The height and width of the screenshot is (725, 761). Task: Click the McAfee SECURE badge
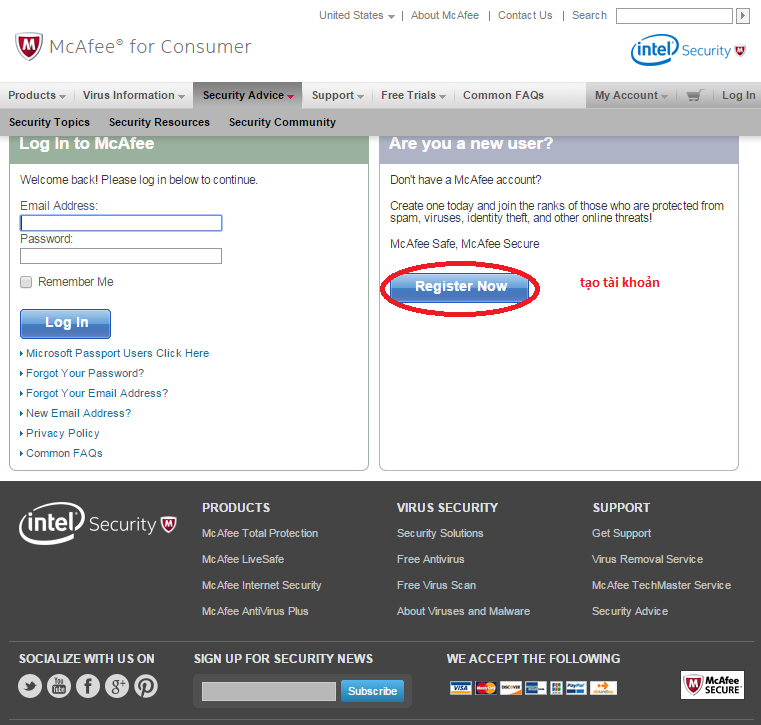pyautogui.click(x=712, y=685)
